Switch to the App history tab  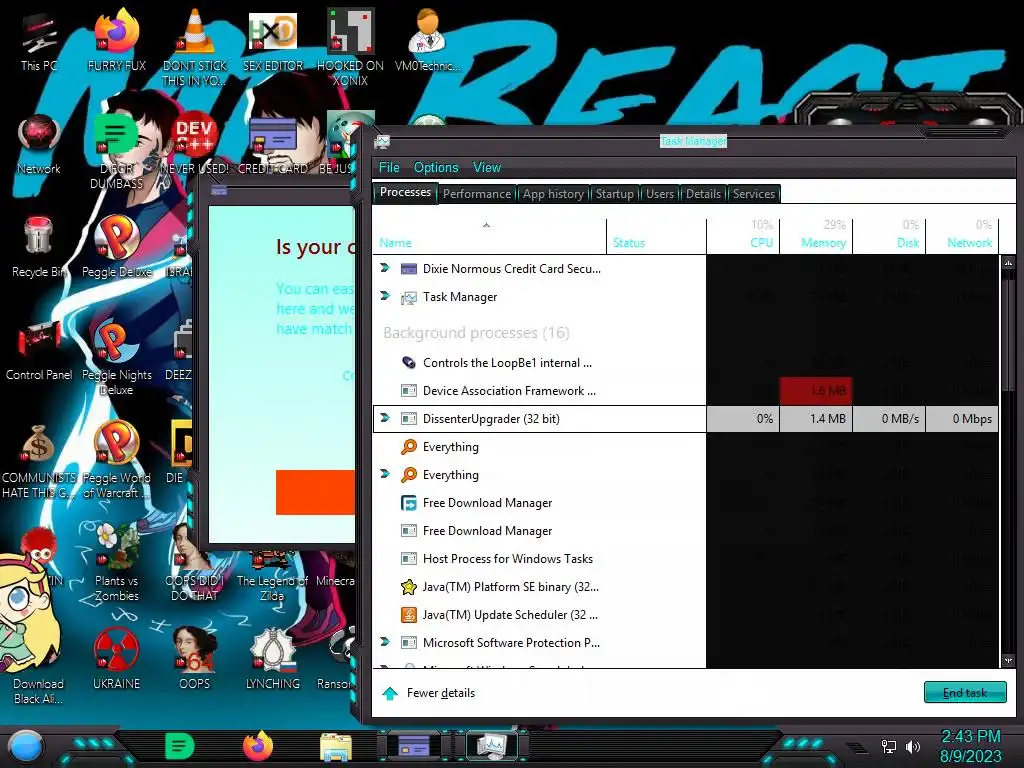(x=553, y=194)
